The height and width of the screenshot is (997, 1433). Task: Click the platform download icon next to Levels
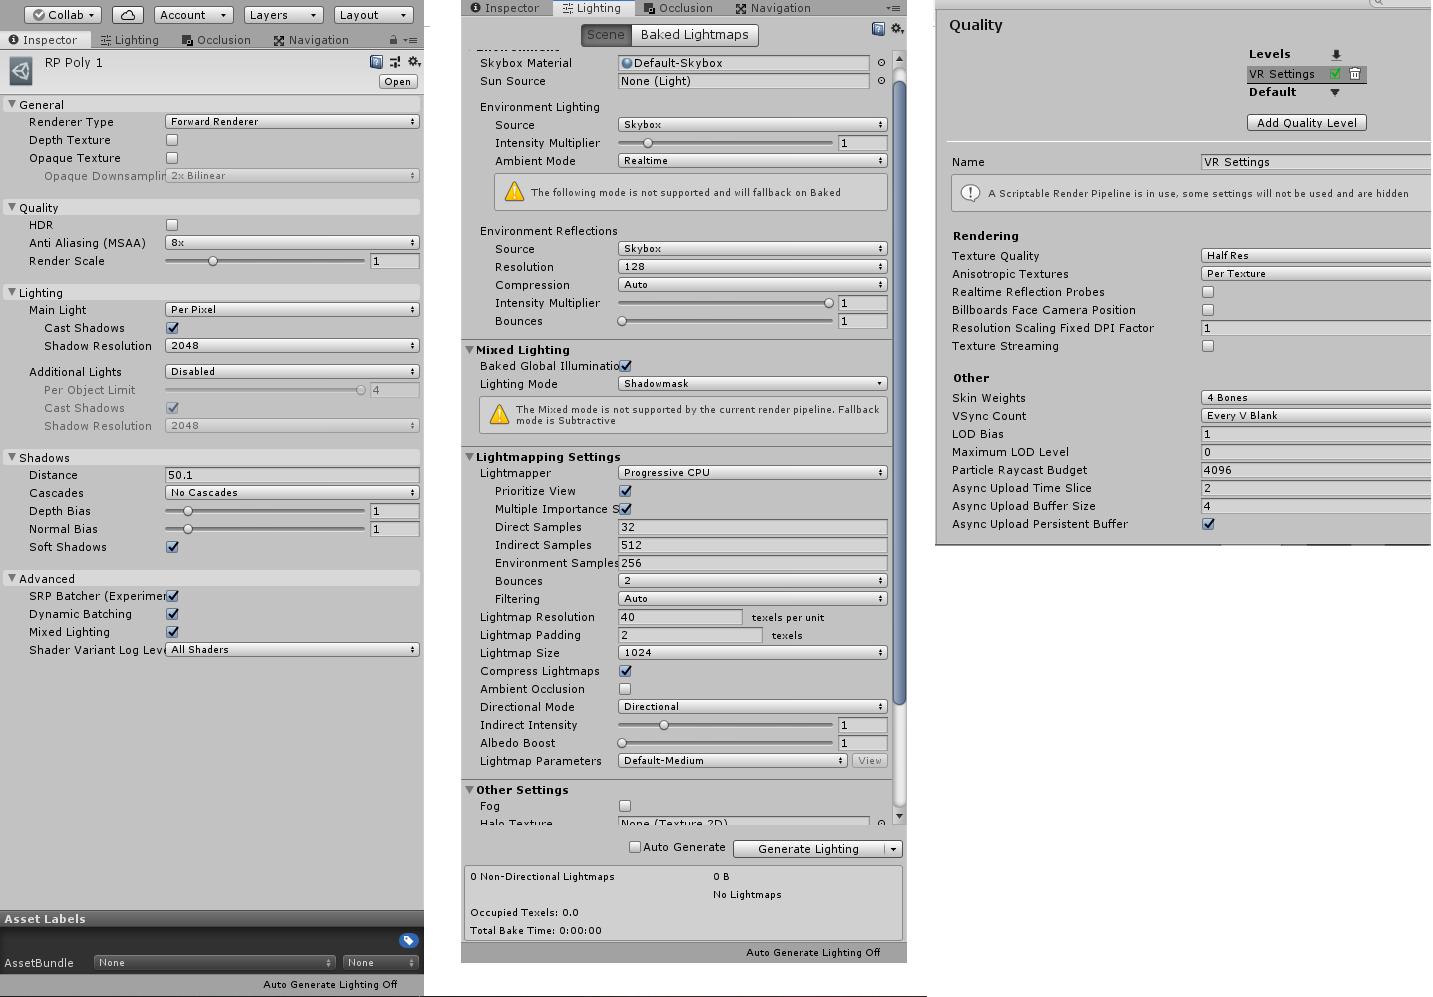1336,54
